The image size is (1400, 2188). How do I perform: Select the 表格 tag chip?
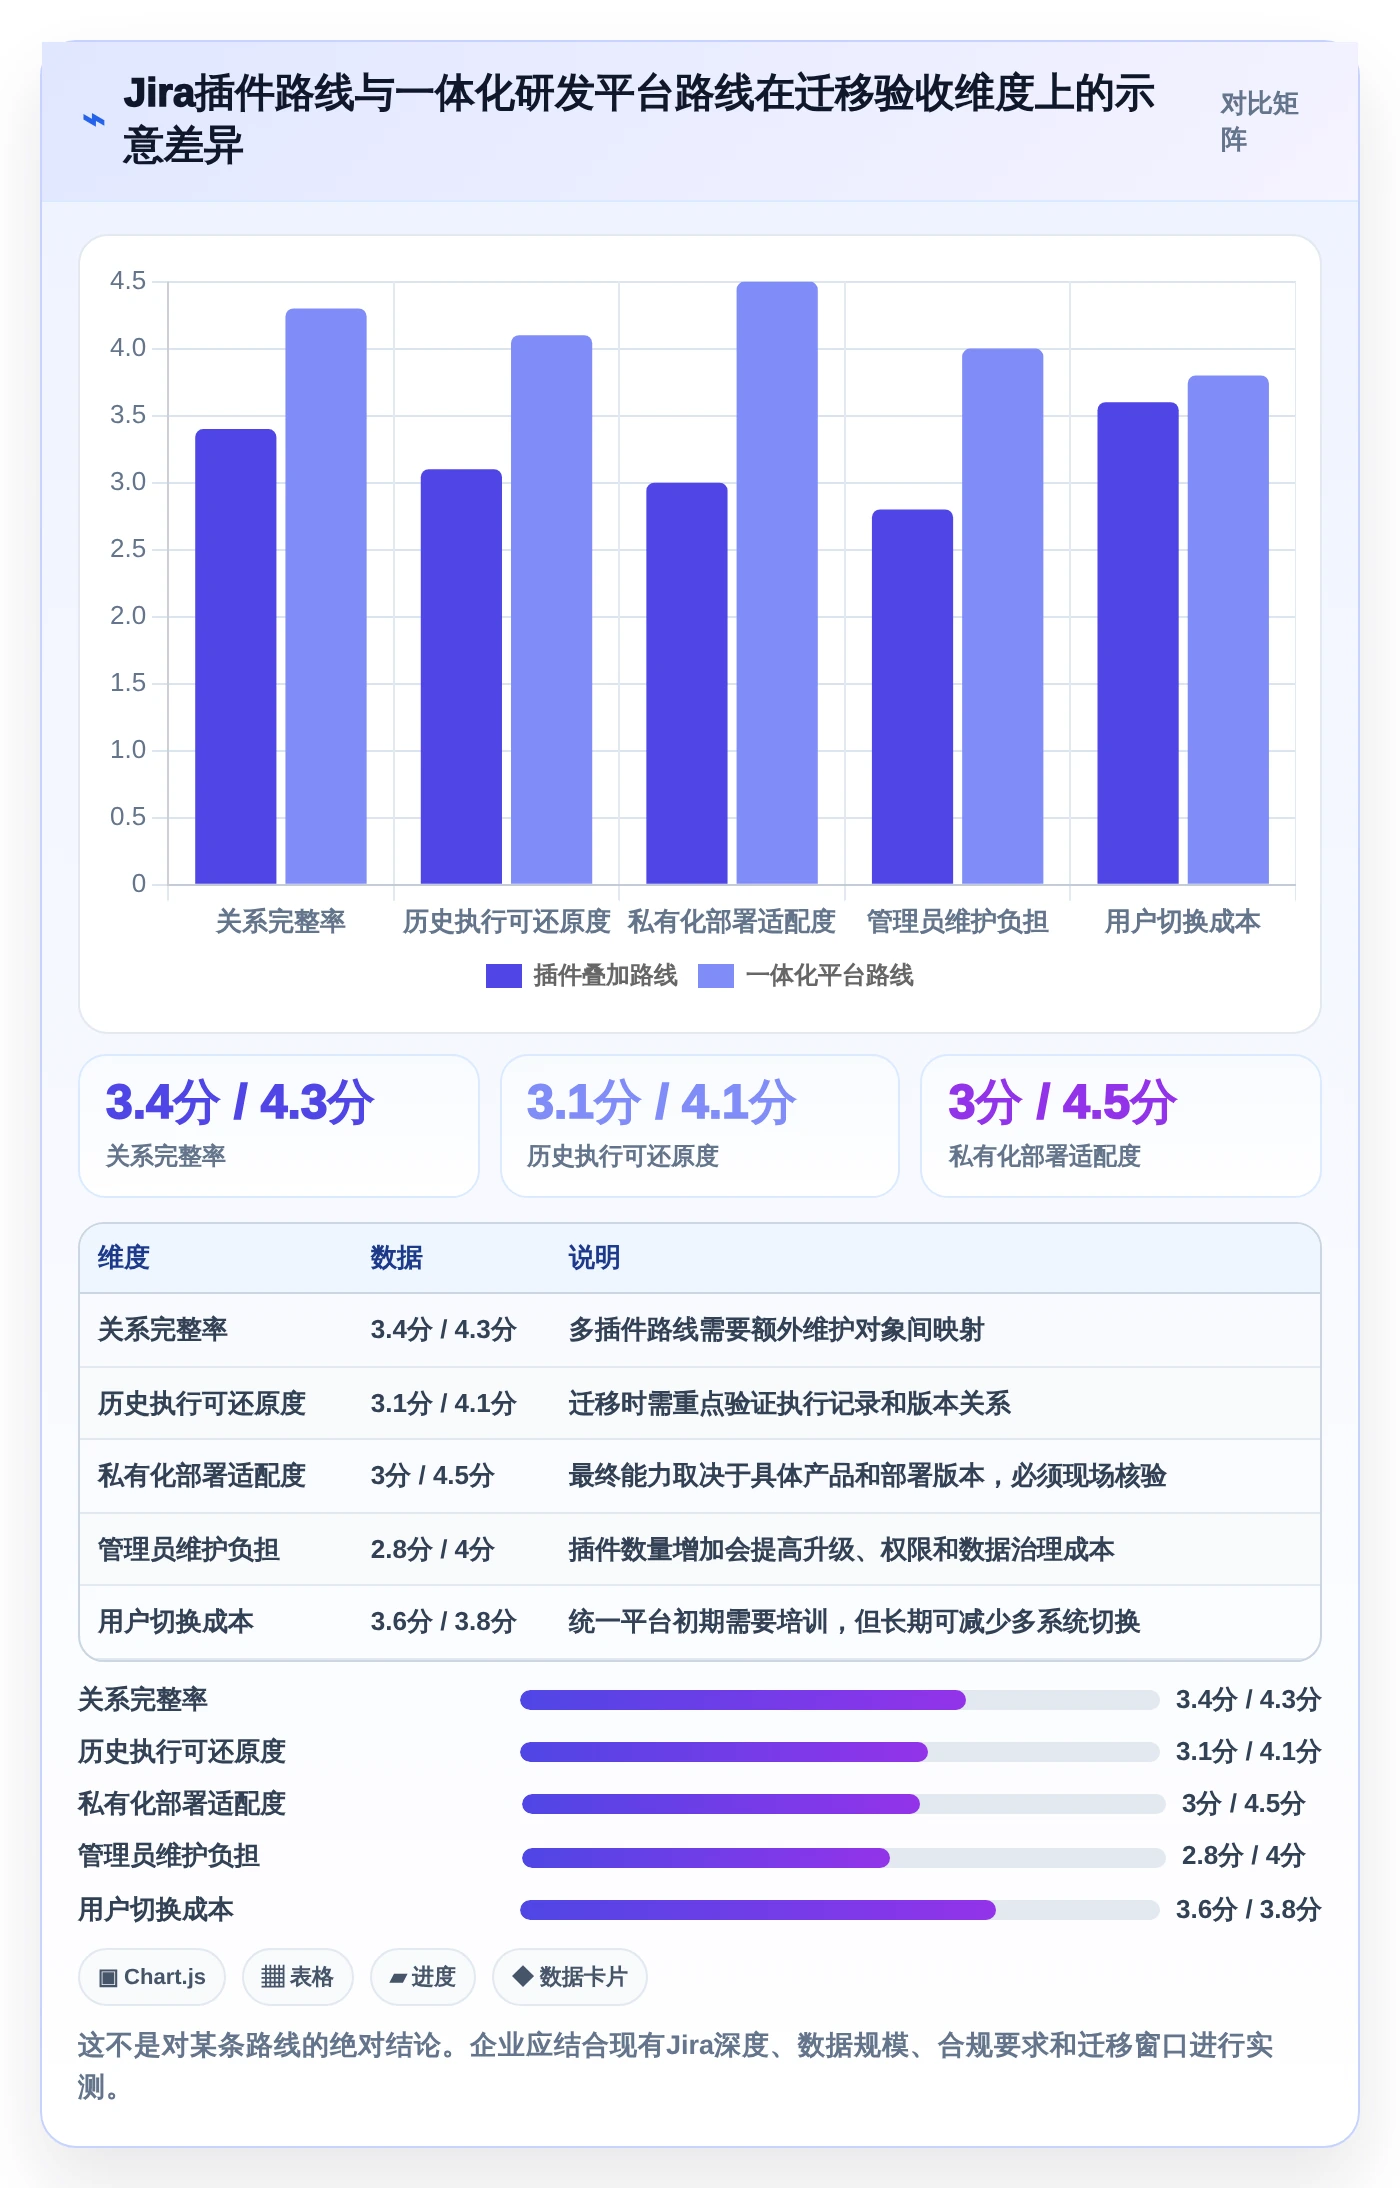[297, 1977]
